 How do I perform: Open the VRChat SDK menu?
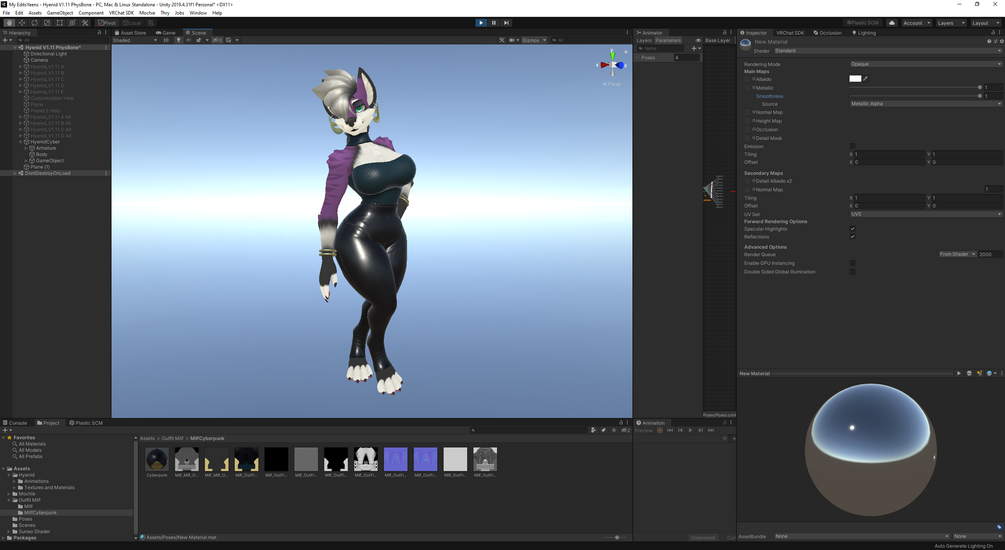point(121,13)
